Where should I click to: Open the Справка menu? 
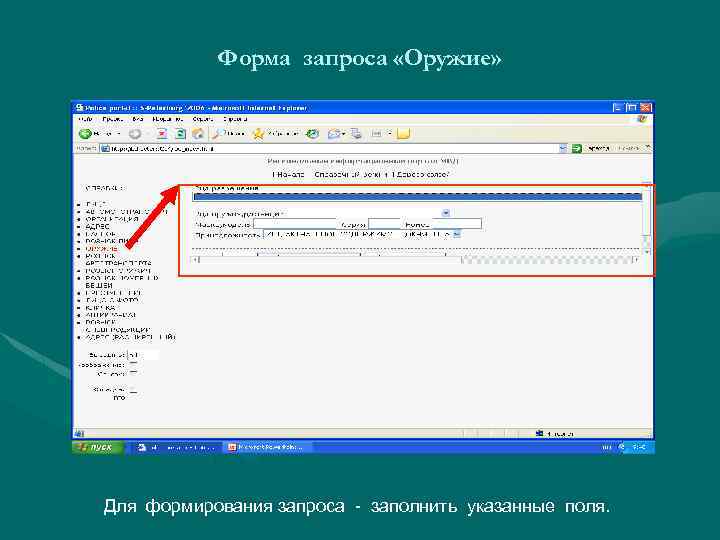pyautogui.click(x=235, y=119)
